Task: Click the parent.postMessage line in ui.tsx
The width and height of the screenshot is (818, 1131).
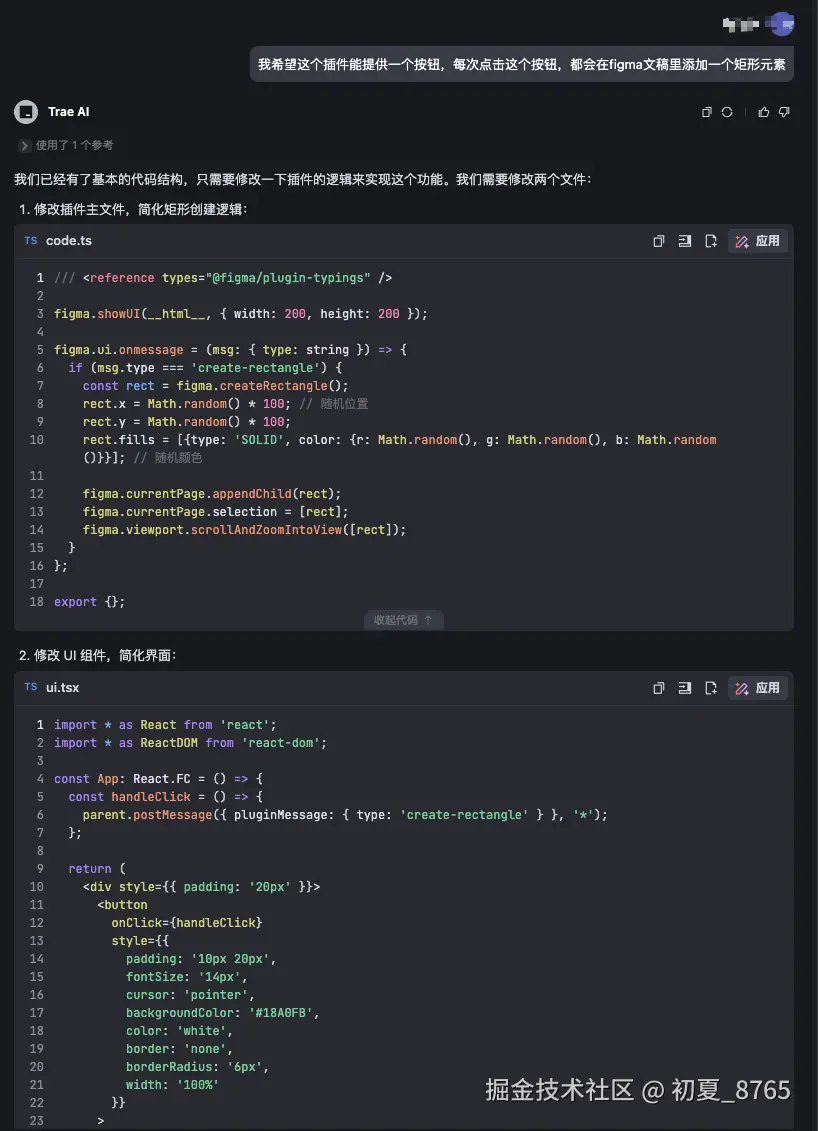Action: click(x=345, y=814)
